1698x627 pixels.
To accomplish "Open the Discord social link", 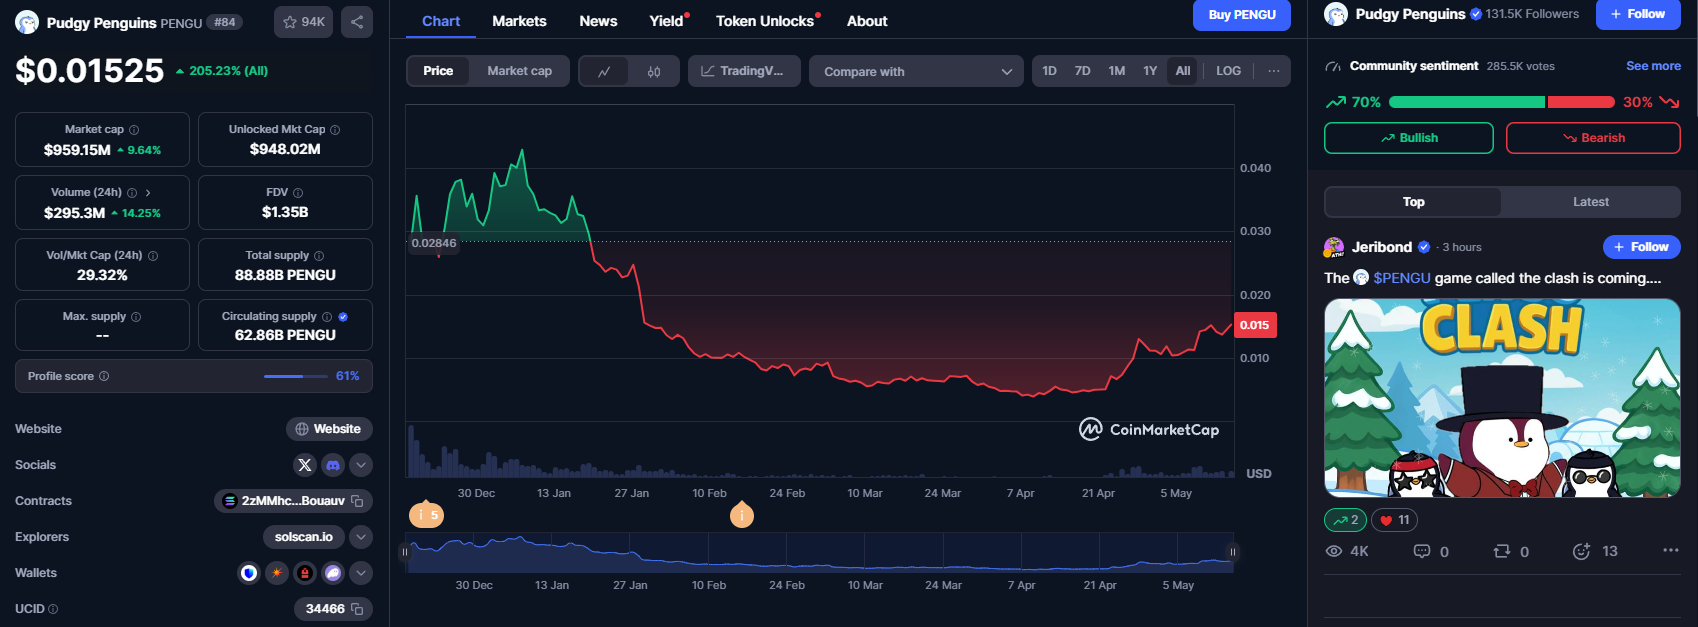I will [x=333, y=465].
